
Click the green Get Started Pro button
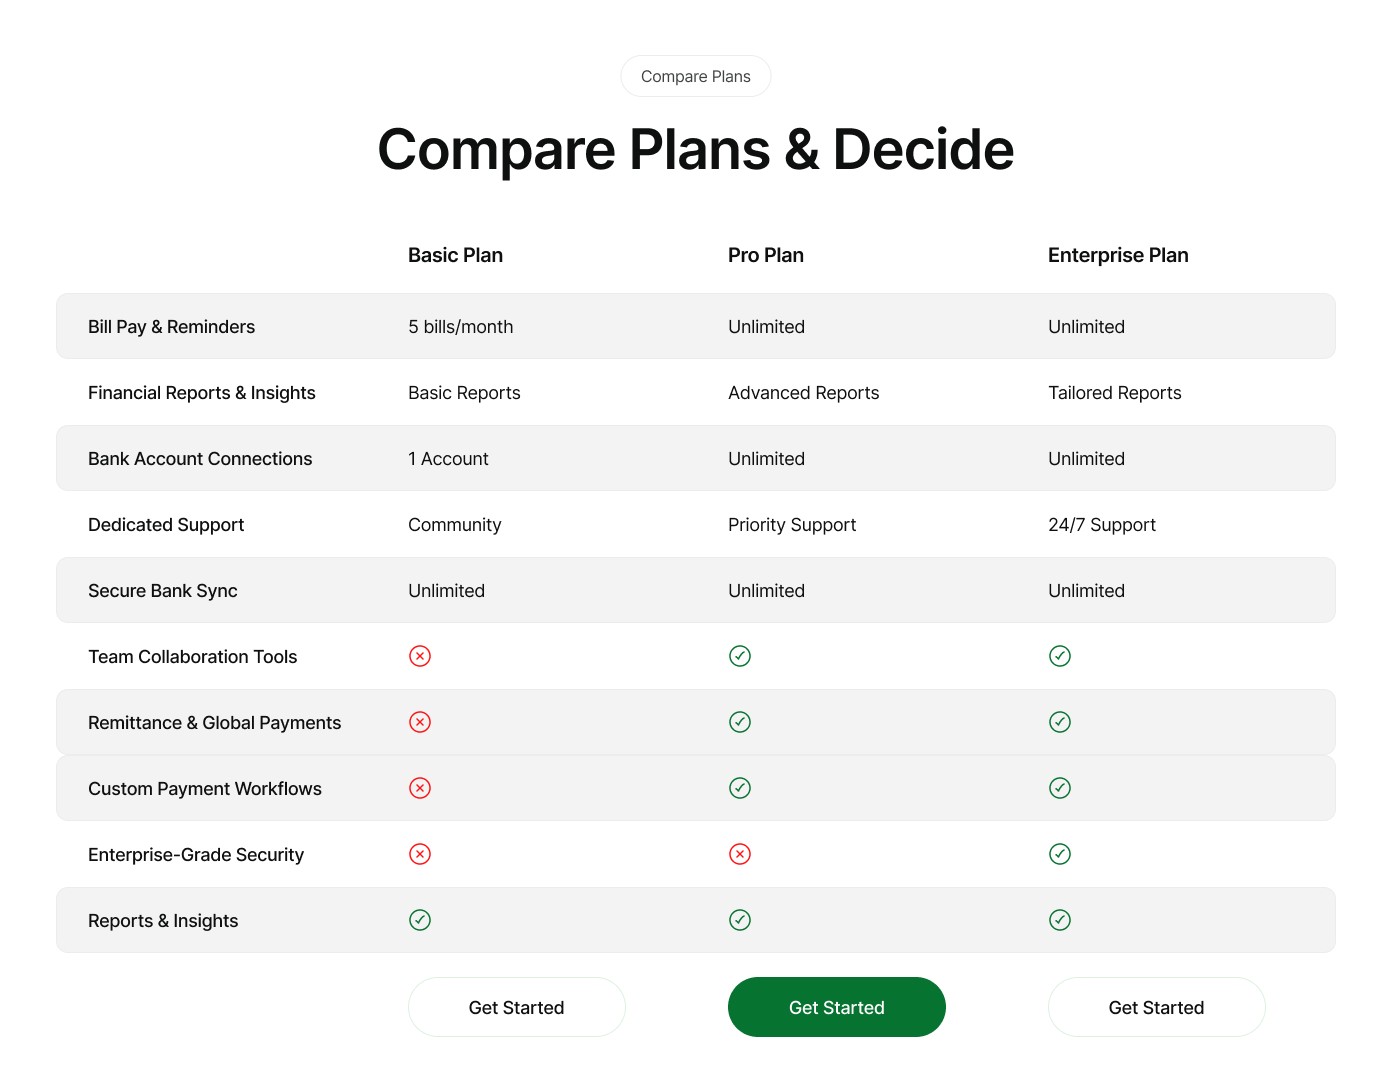837,1007
